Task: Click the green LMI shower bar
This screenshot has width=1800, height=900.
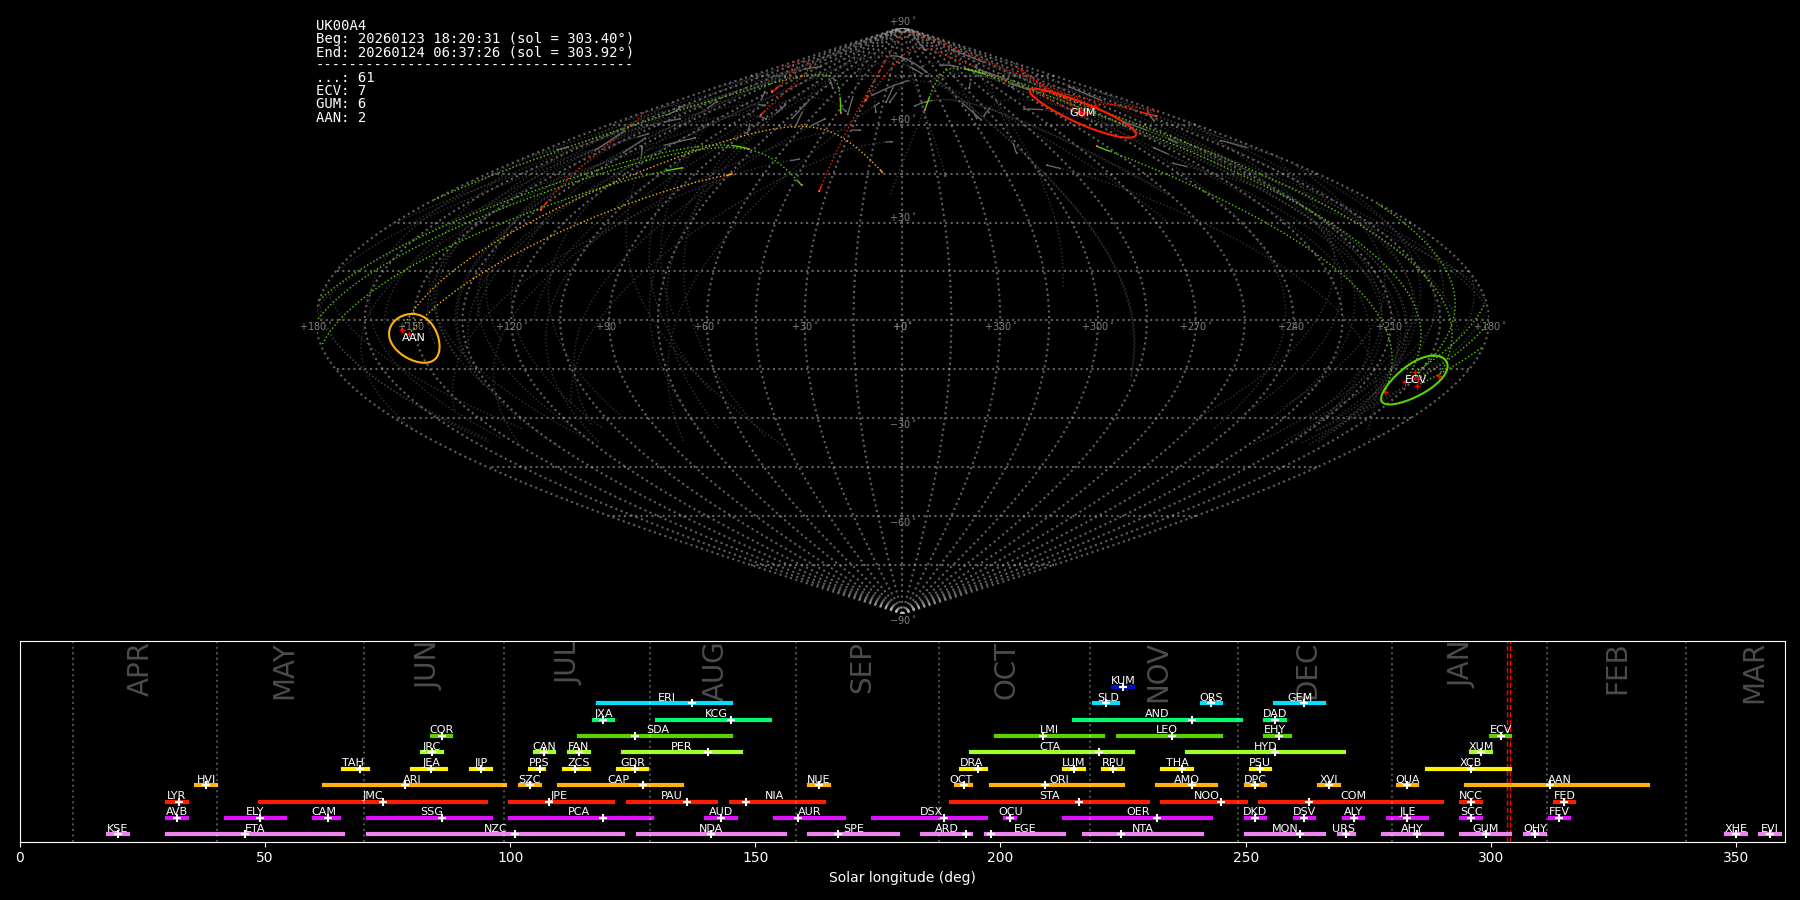Action: point(1049,736)
